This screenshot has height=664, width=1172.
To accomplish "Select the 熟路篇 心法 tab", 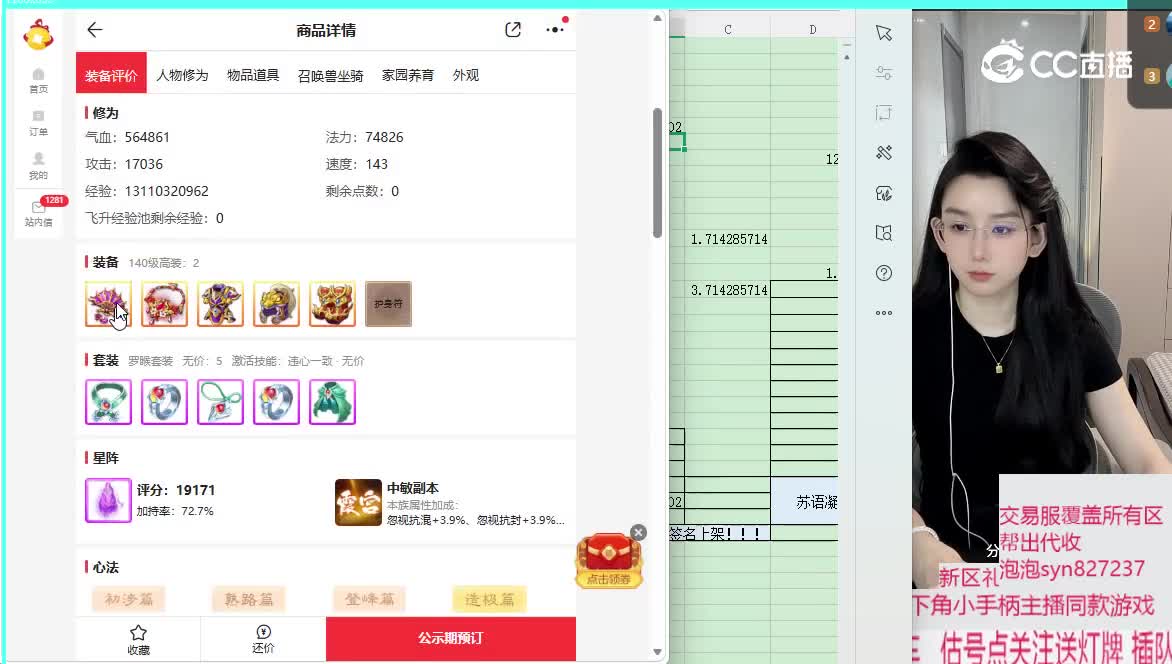I will click(x=249, y=599).
